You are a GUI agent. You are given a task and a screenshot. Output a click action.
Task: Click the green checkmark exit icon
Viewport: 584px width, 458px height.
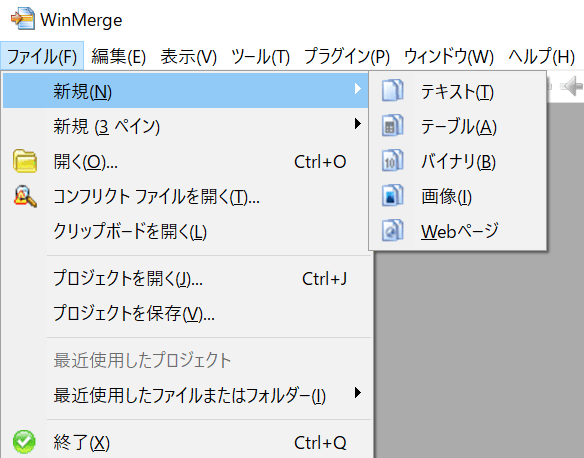24,442
